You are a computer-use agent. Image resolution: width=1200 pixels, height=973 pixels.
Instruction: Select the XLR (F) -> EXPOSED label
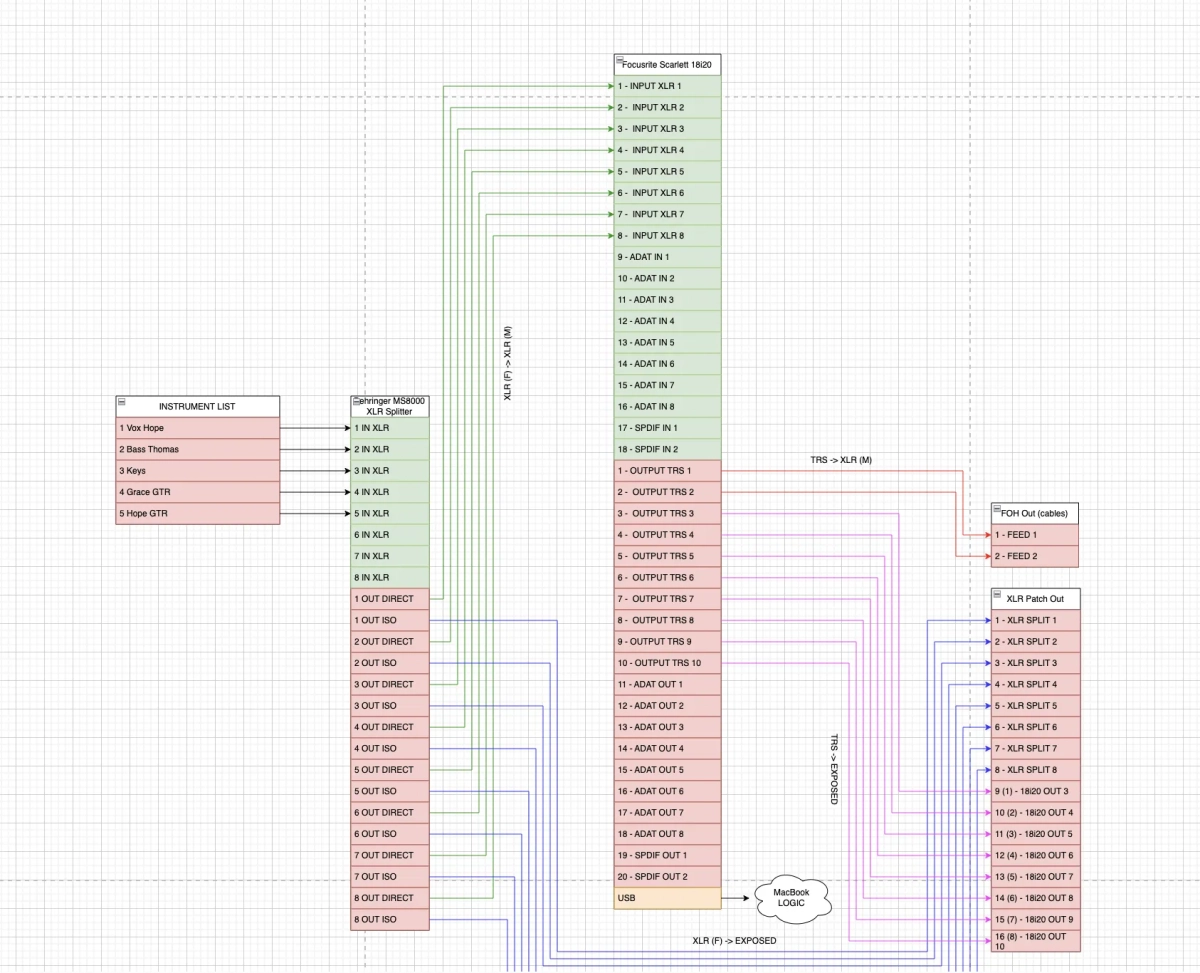[x=734, y=941]
